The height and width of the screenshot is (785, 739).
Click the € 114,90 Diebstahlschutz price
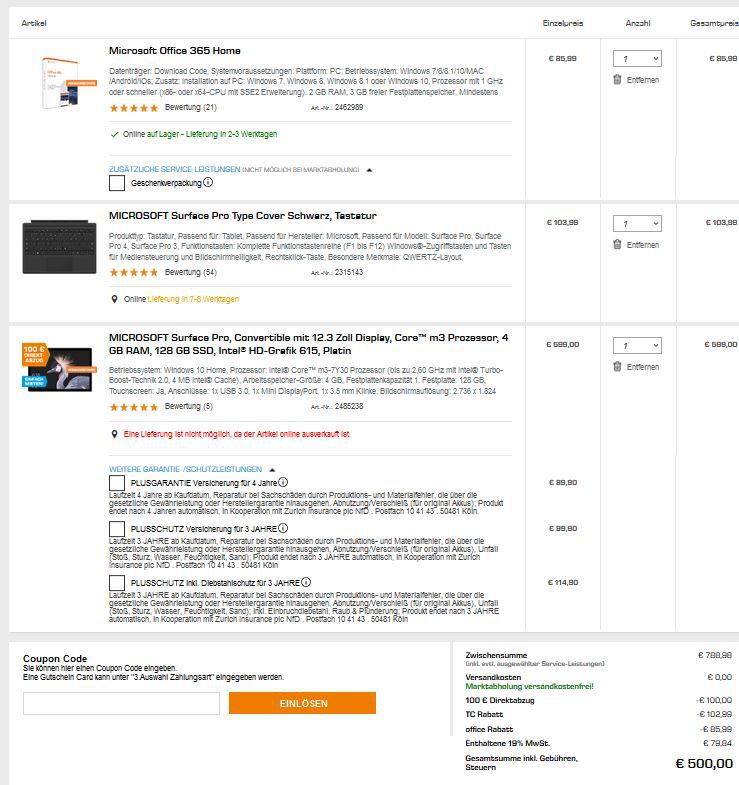(x=563, y=582)
